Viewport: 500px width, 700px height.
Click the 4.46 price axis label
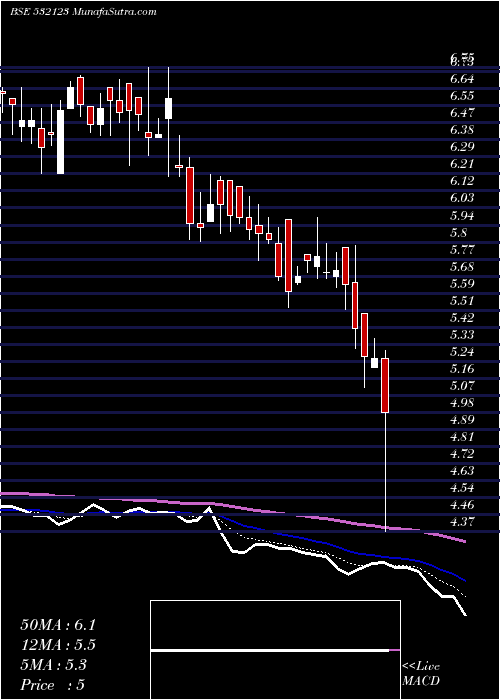click(x=462, y=505)
